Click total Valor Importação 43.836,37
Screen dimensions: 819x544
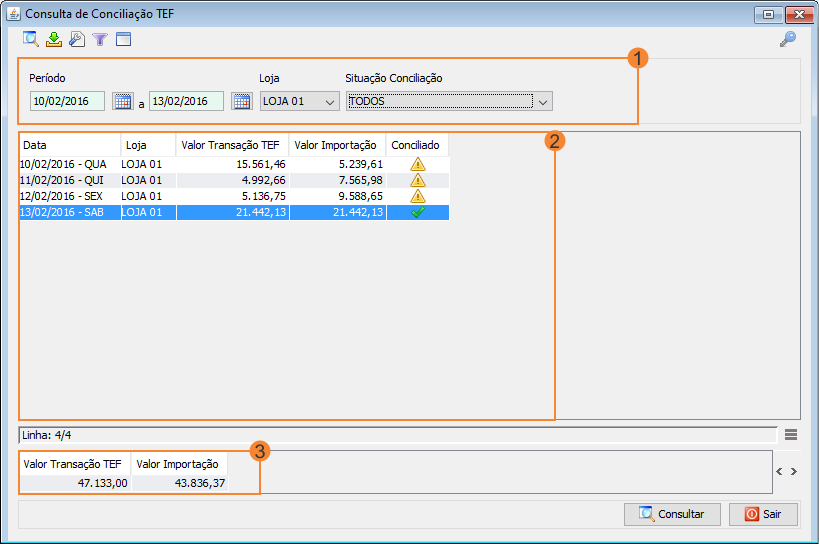pos(200,483)
